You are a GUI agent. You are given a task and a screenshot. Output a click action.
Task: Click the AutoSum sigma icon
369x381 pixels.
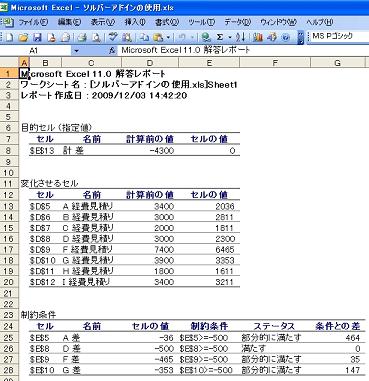[x=220, y=37]
